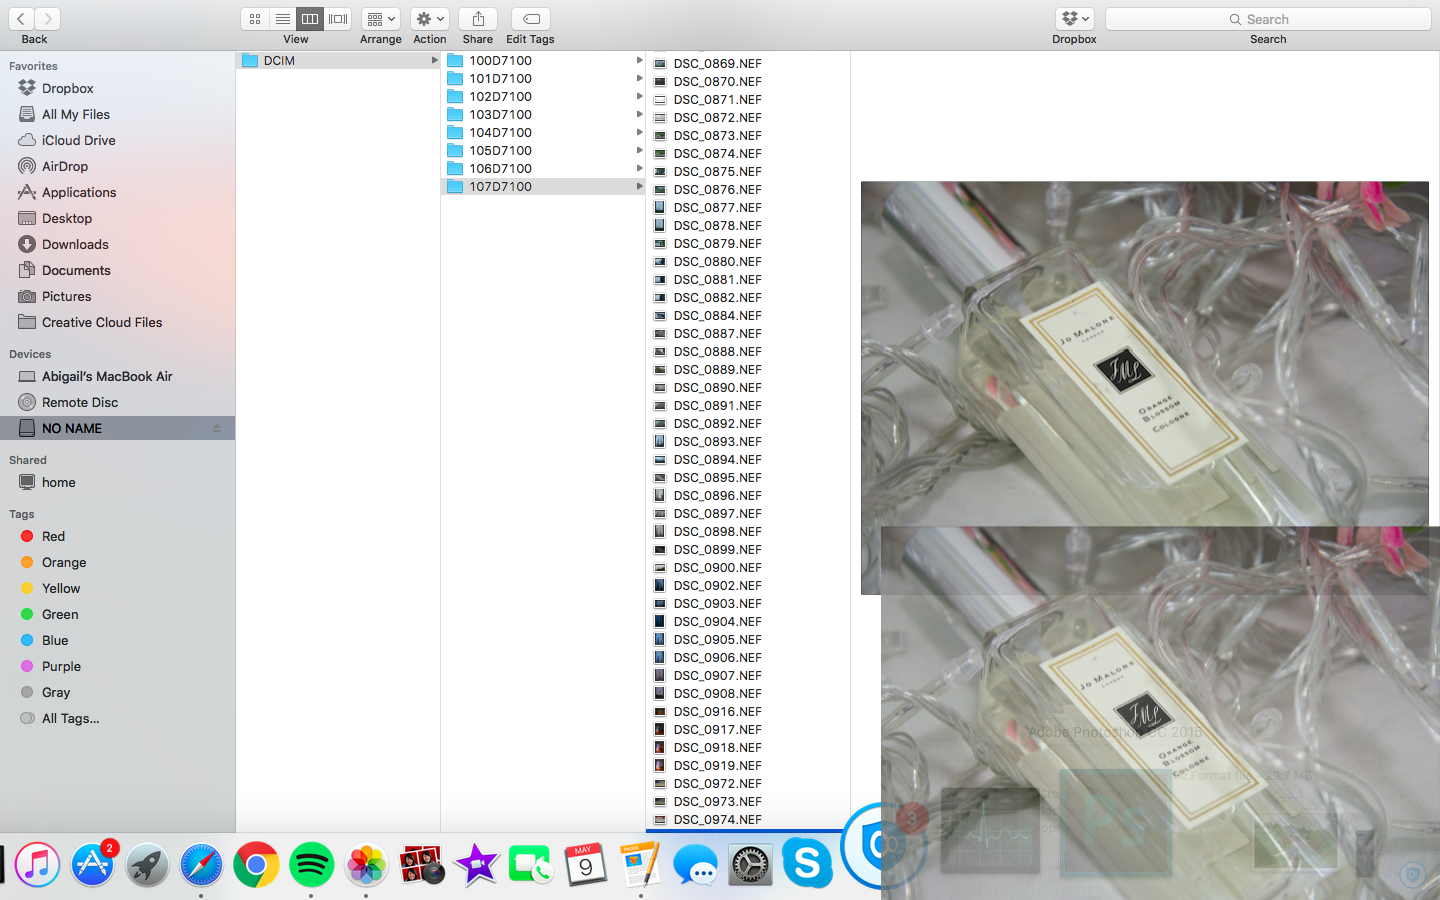This screenshot has height=900, width=1440.
Task: Open Safari from the Dock
Action: click(201, 865)
